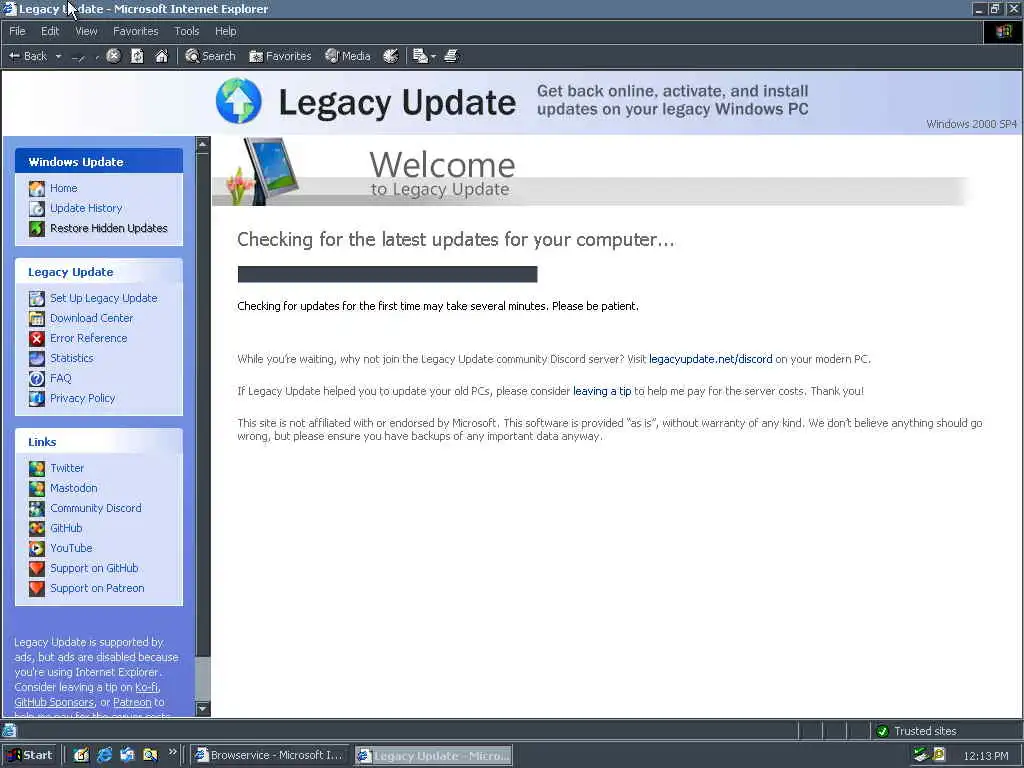Click the system tray clock
The image size is (1024, 768).
click(985, 756)
